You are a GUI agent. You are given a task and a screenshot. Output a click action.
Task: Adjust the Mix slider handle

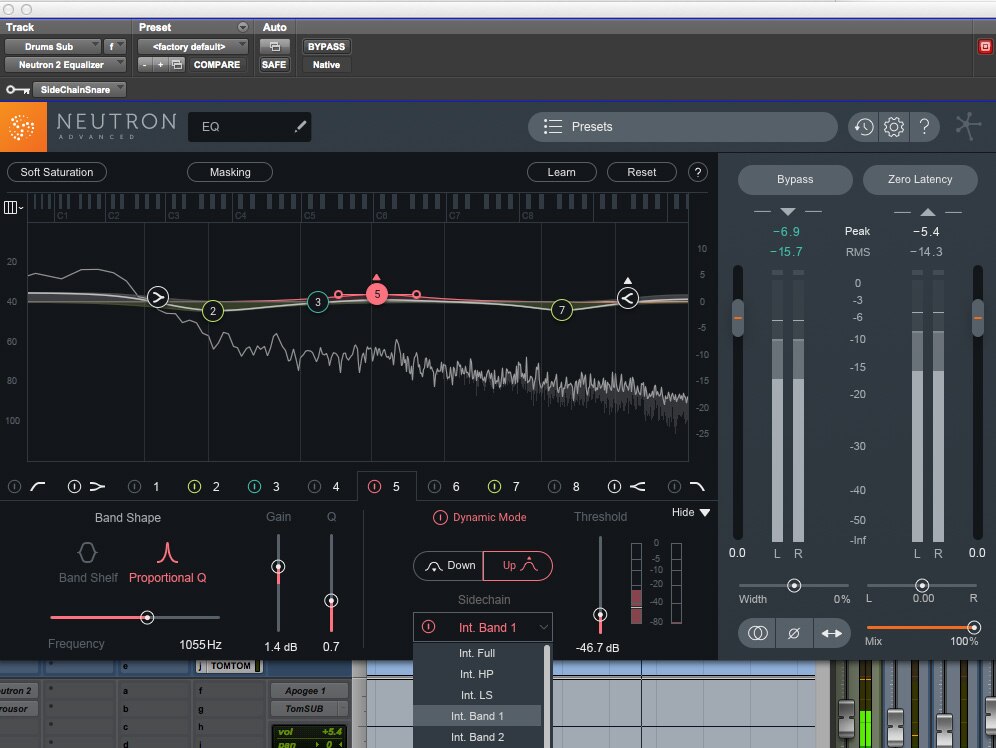click(x=973, y=627)
